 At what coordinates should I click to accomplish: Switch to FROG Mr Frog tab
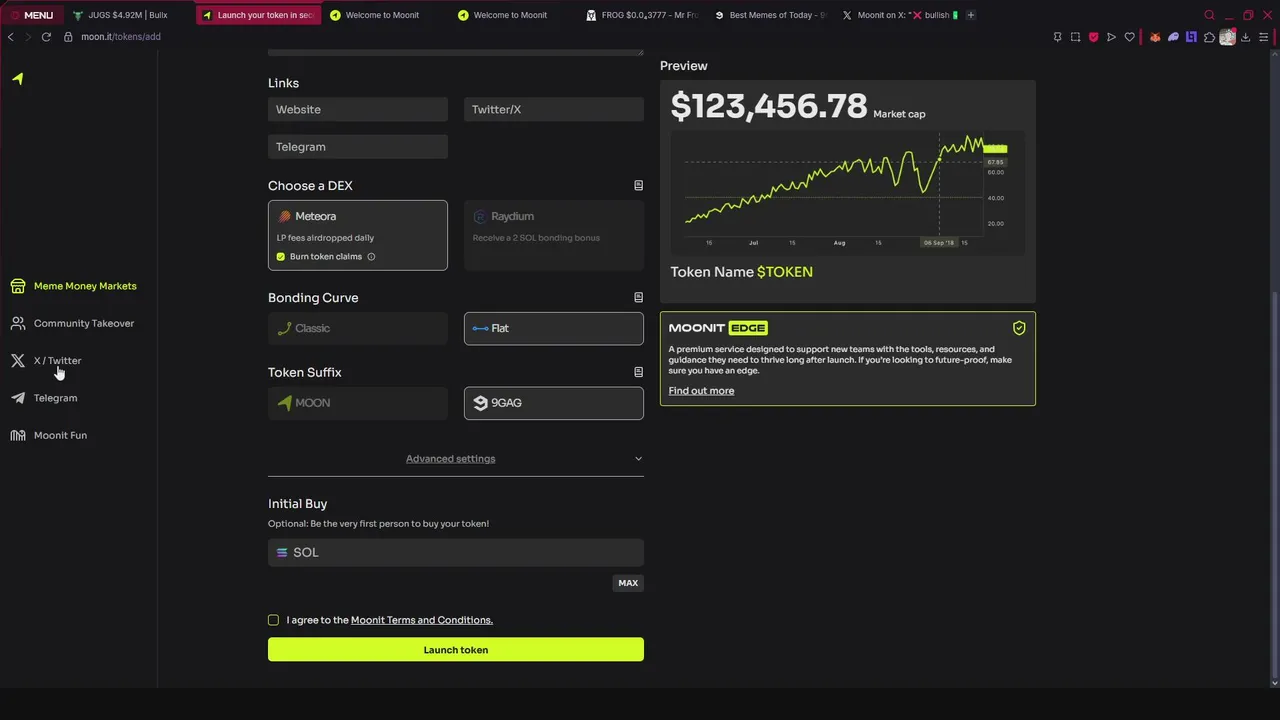click(642, 15)
